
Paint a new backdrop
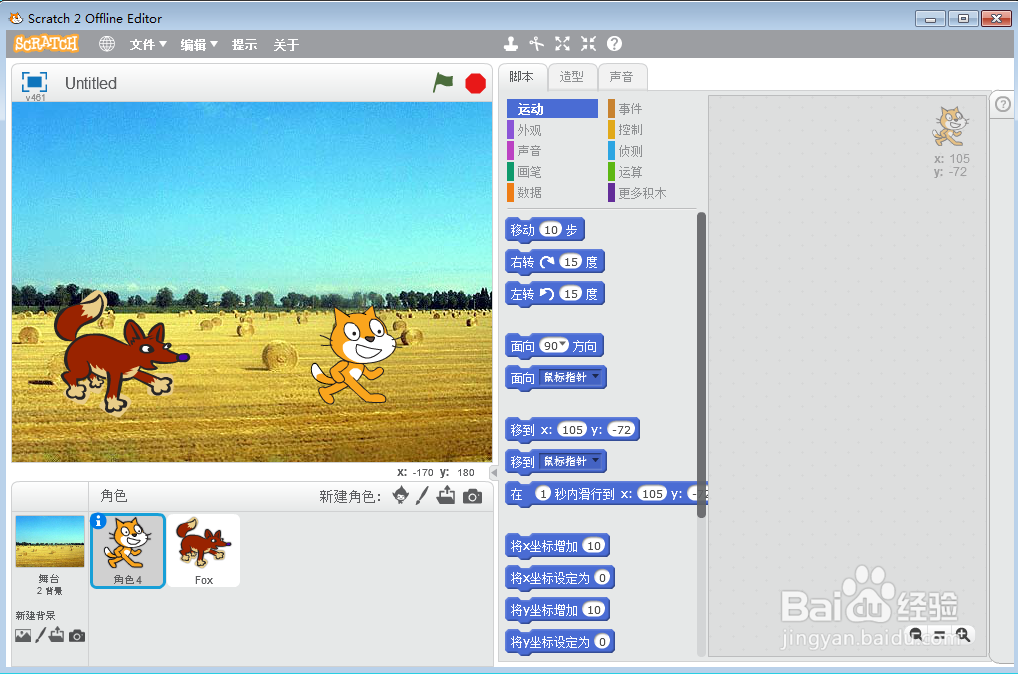tap(40, 635)
